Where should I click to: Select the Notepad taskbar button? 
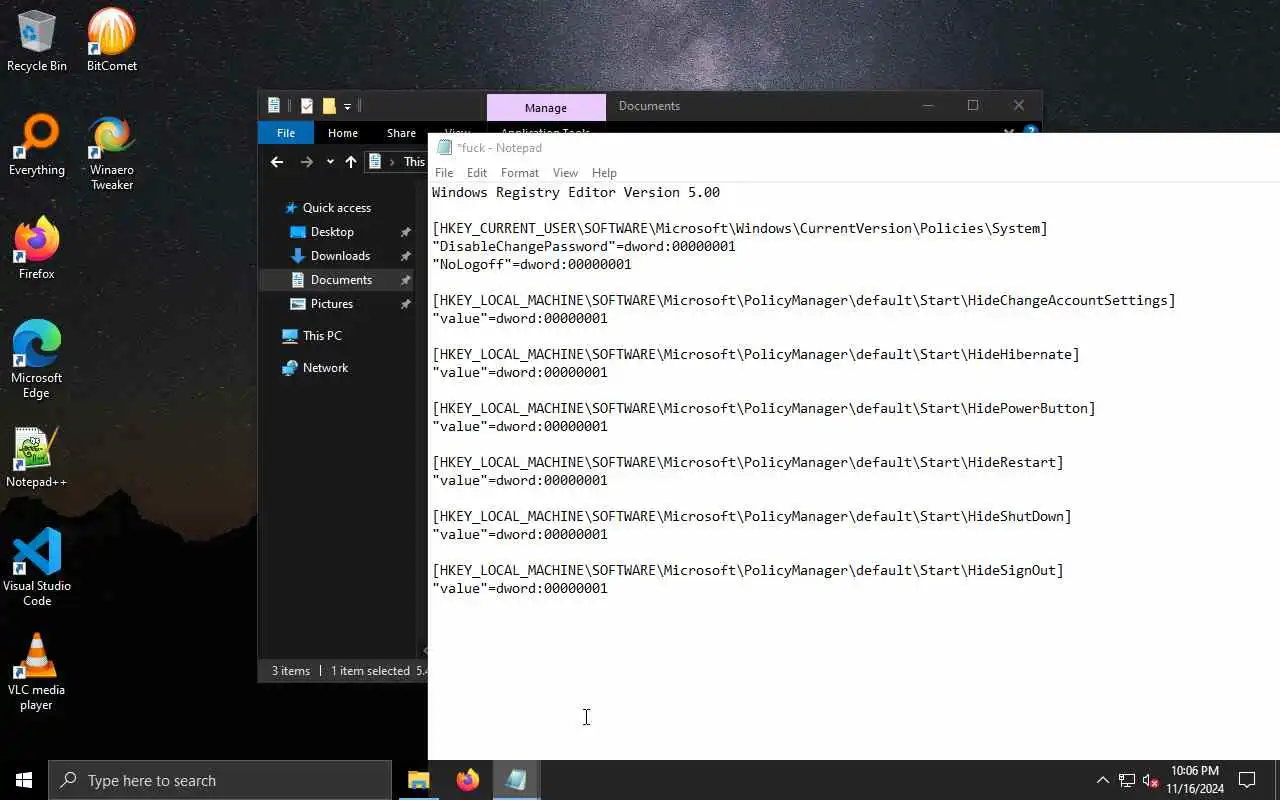pos(516,780)
